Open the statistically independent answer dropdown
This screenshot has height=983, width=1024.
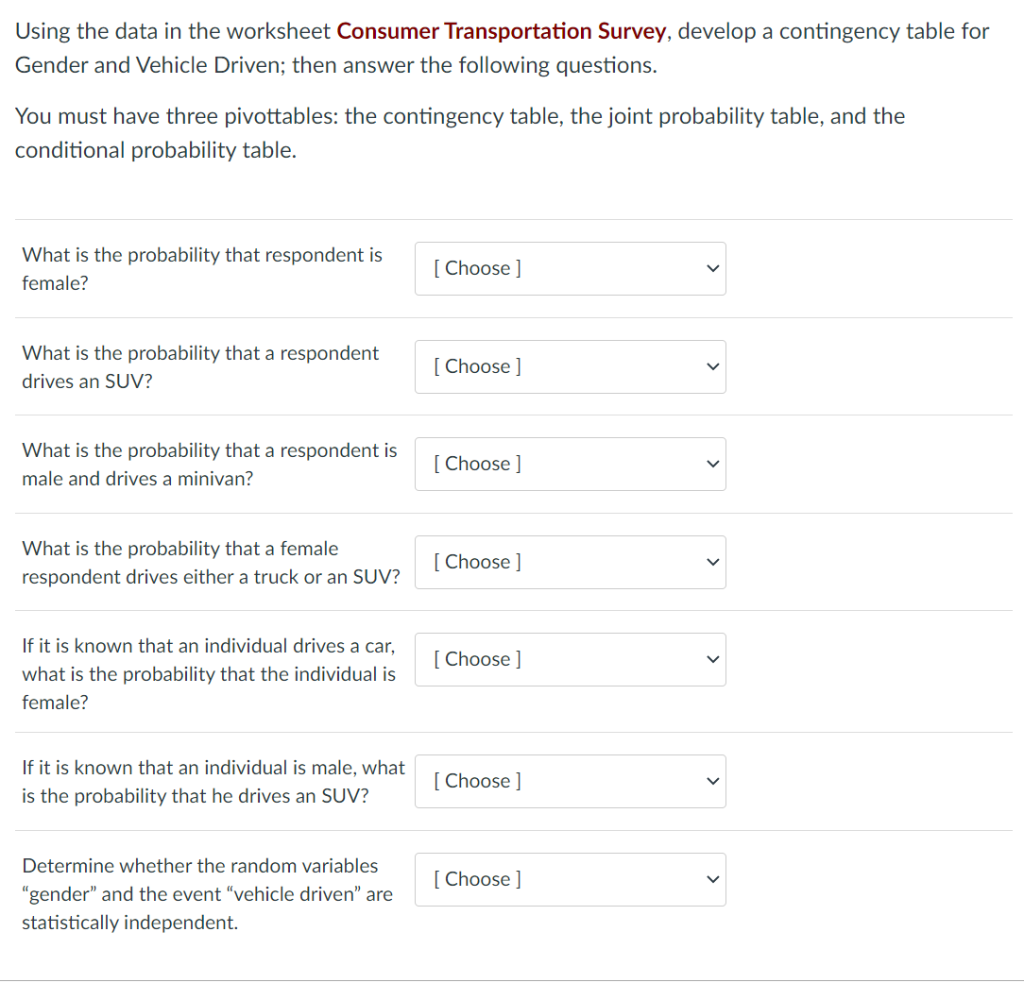pyautogui.click(x=570, y=879)
